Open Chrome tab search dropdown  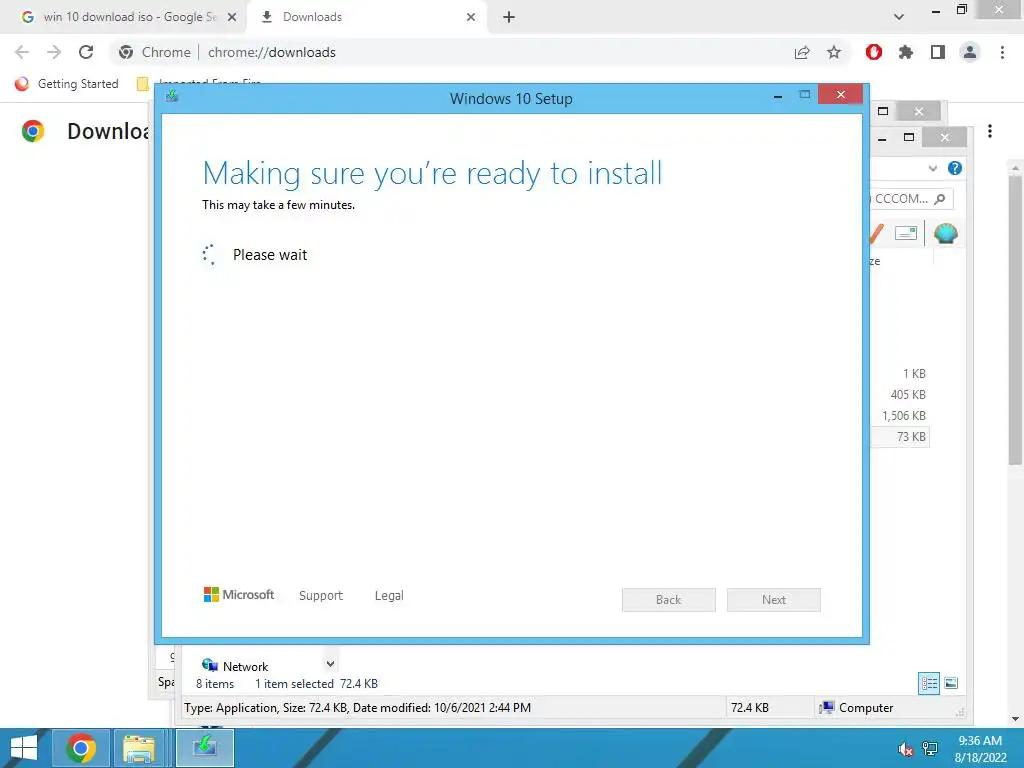click(899, 17)
